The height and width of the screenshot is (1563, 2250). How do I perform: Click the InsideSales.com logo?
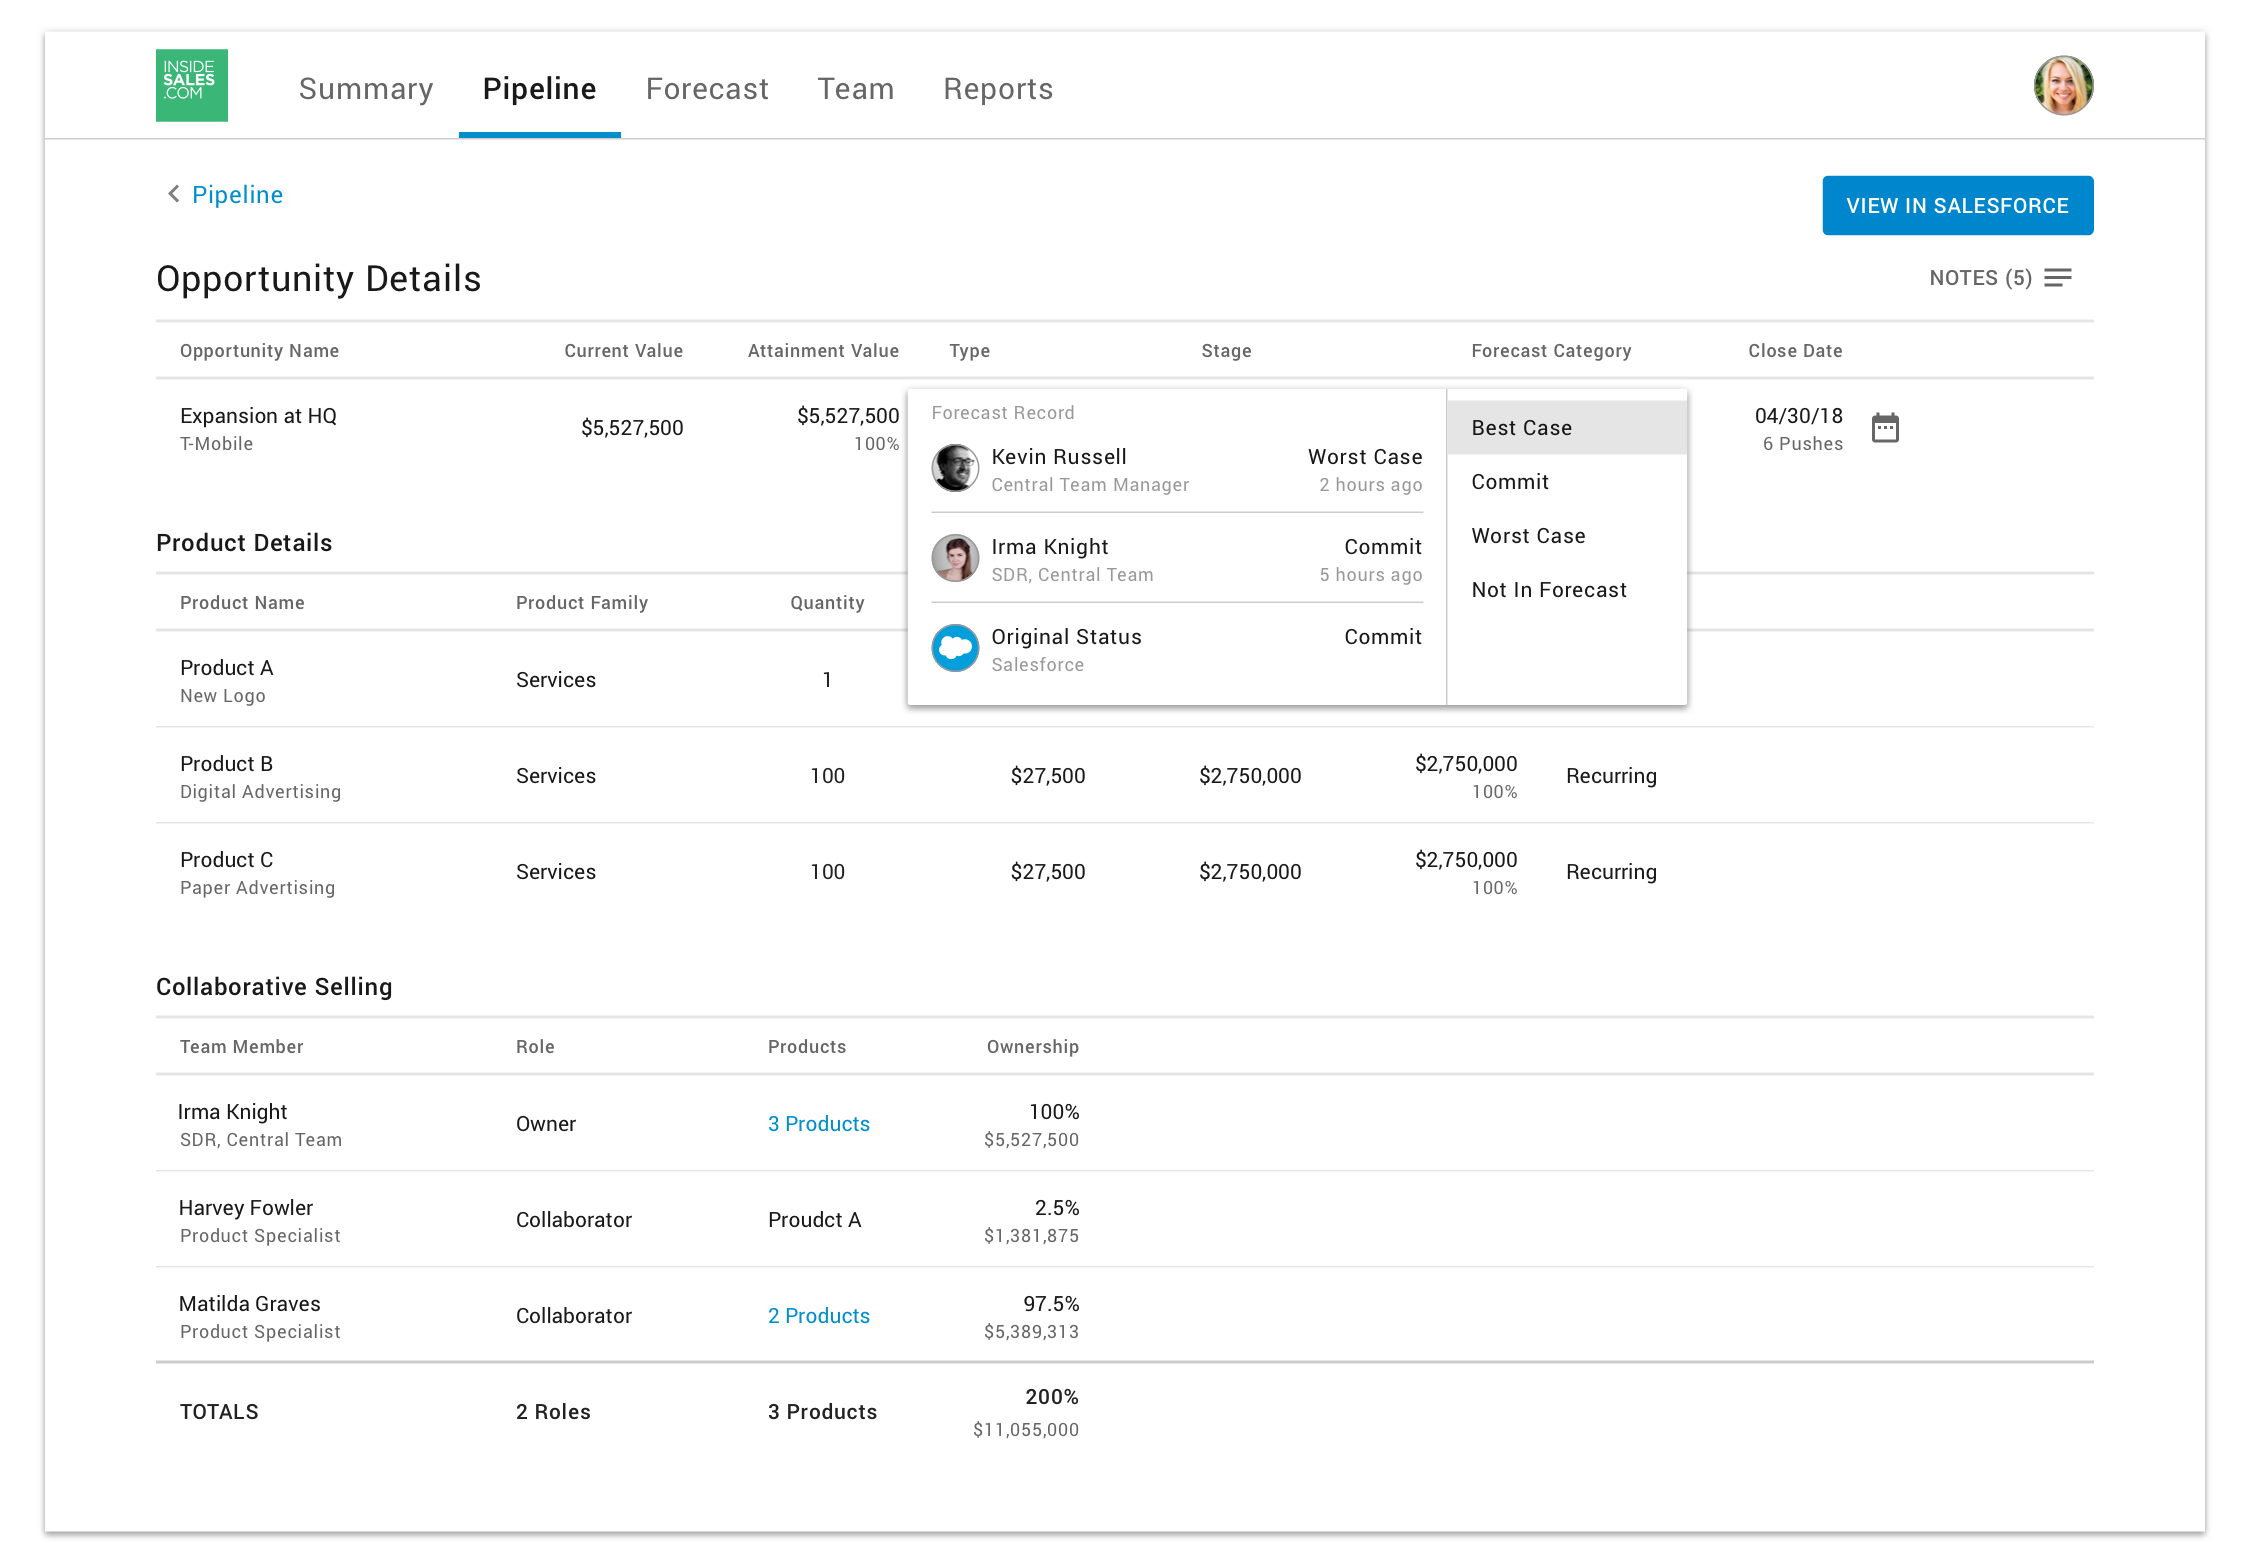coord(191,85)
